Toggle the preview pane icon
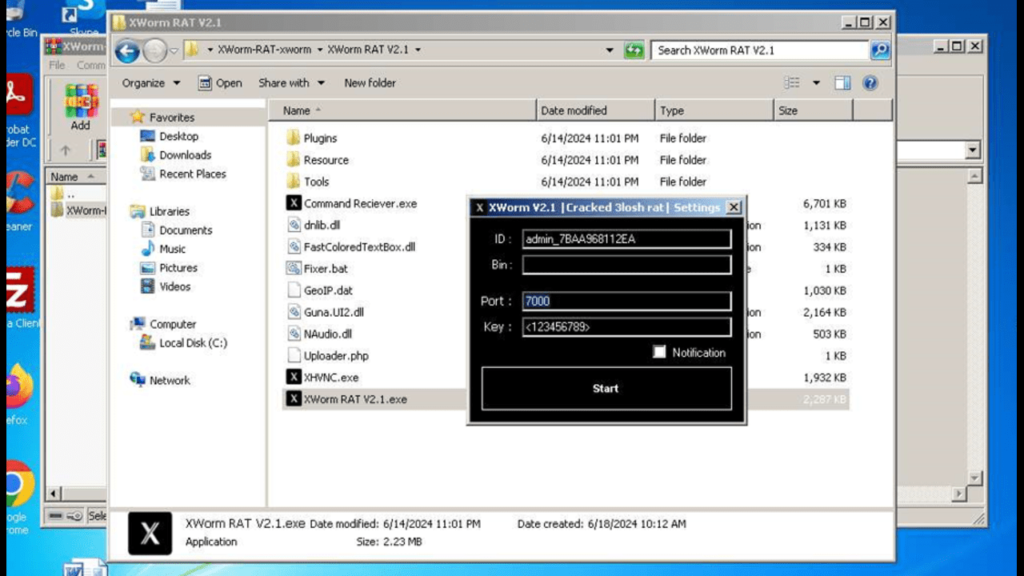This screenshot has height=576, width=1024. (x=842, y=83)
